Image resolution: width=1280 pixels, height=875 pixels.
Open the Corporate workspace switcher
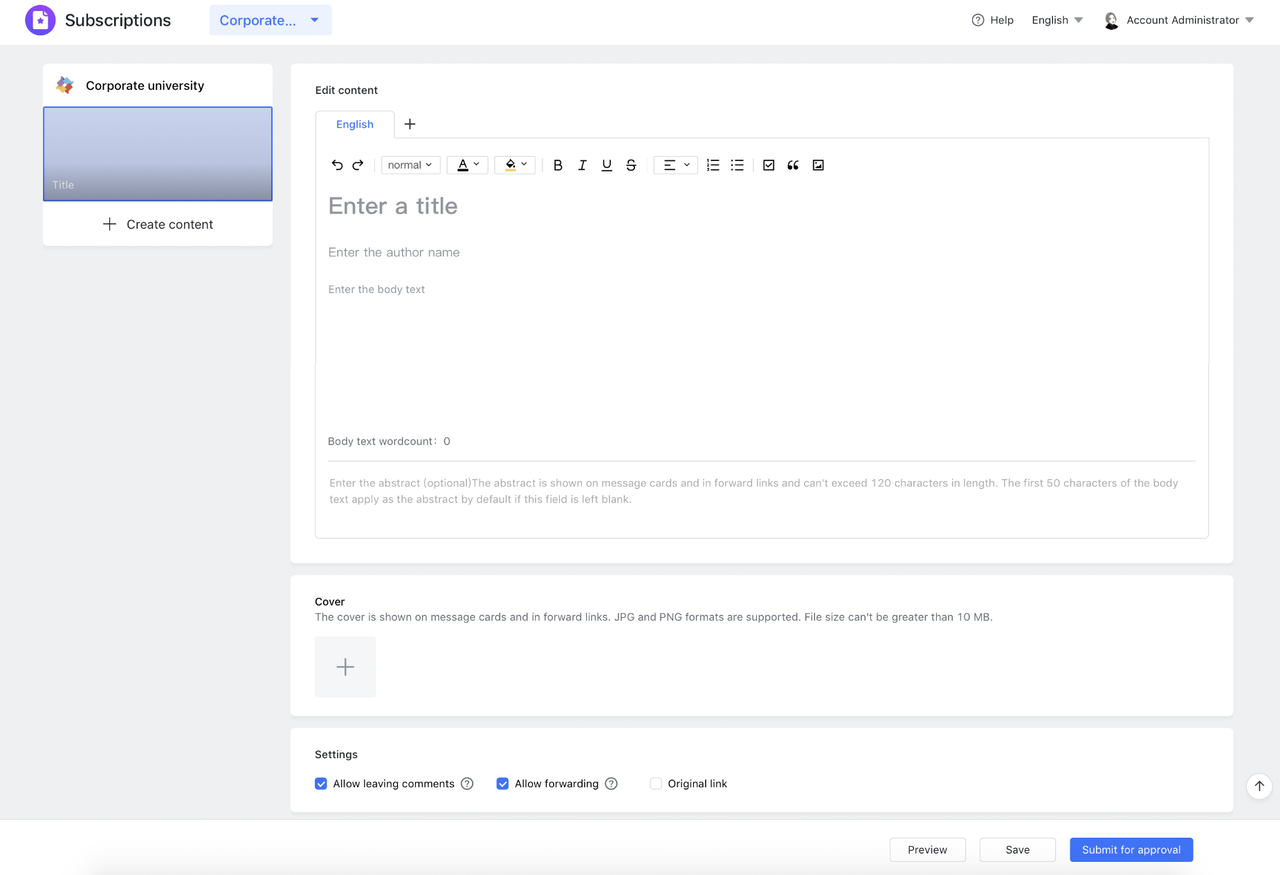[270, 19]
